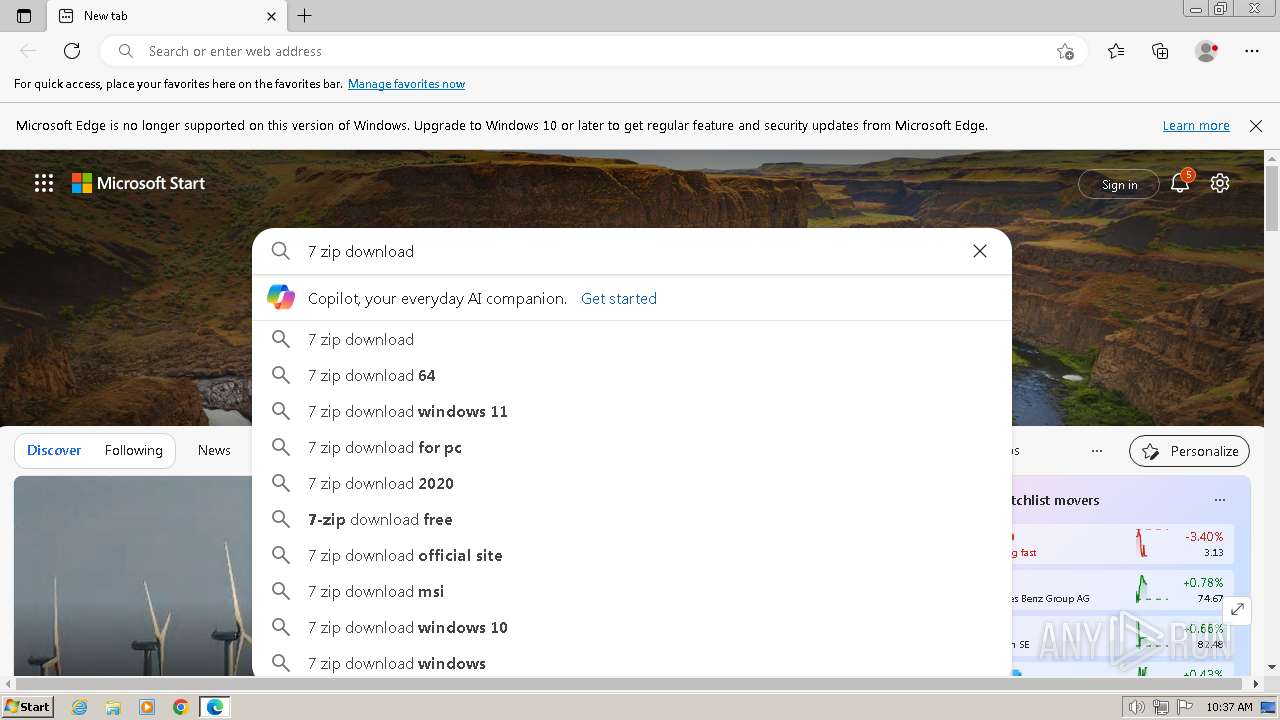Open the tab actions menu icon

coord(24,16)
